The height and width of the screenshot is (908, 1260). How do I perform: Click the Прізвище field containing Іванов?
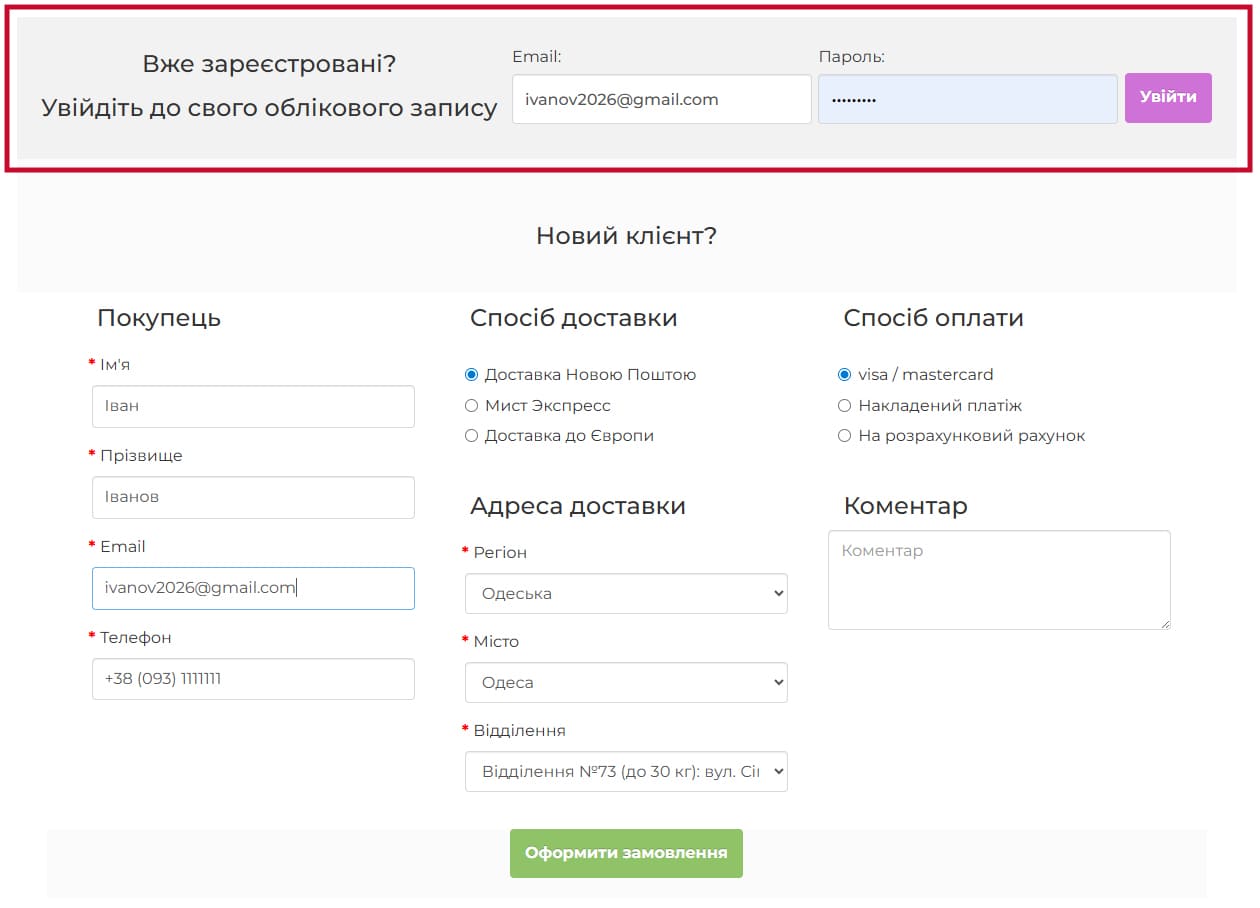click(253, 497)
